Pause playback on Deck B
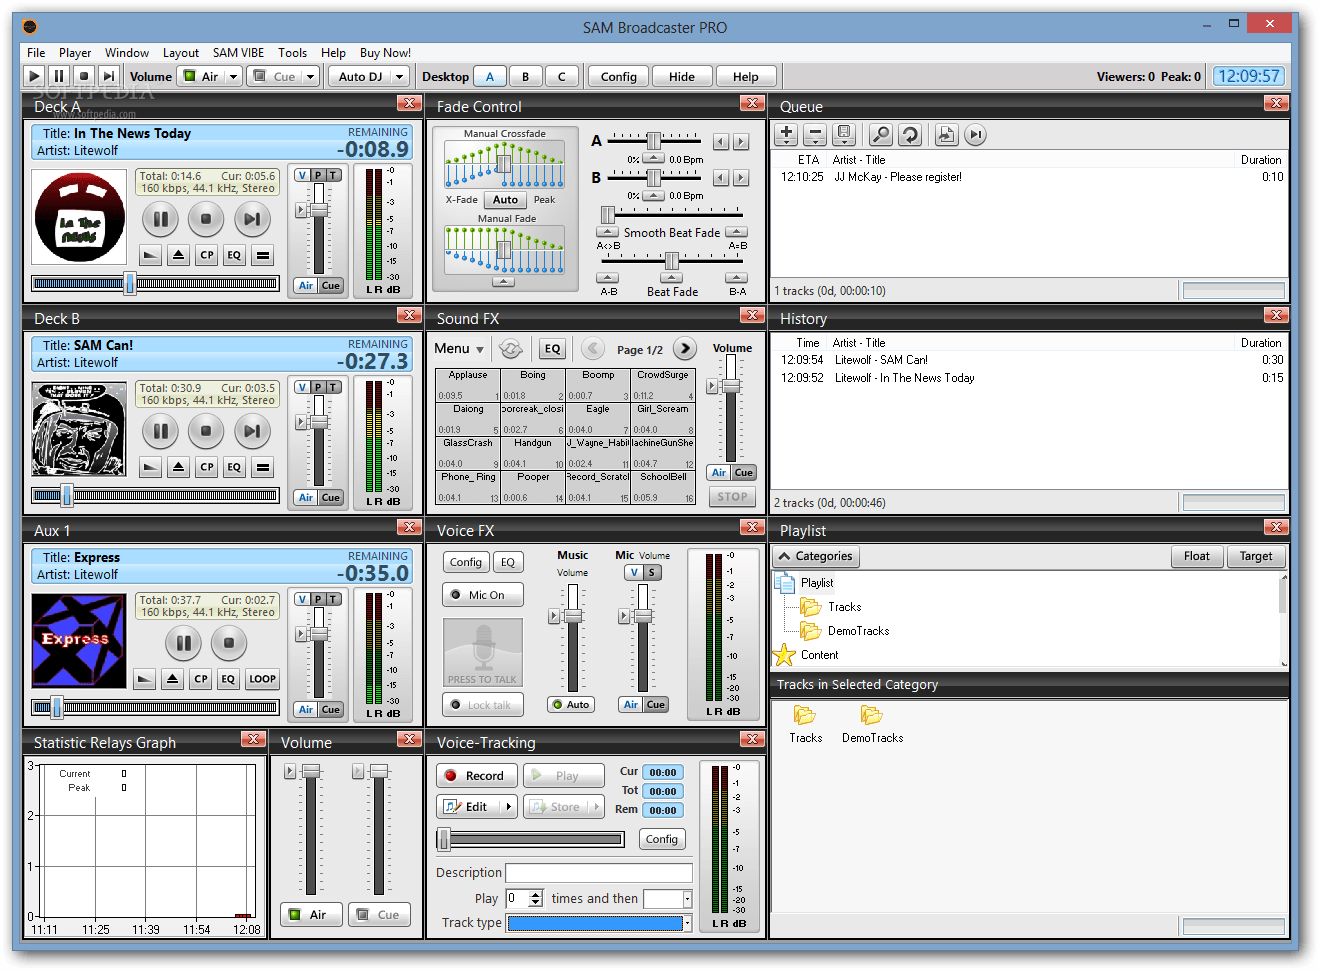This screenshot has height=971, width=1319. click(160, 430)
